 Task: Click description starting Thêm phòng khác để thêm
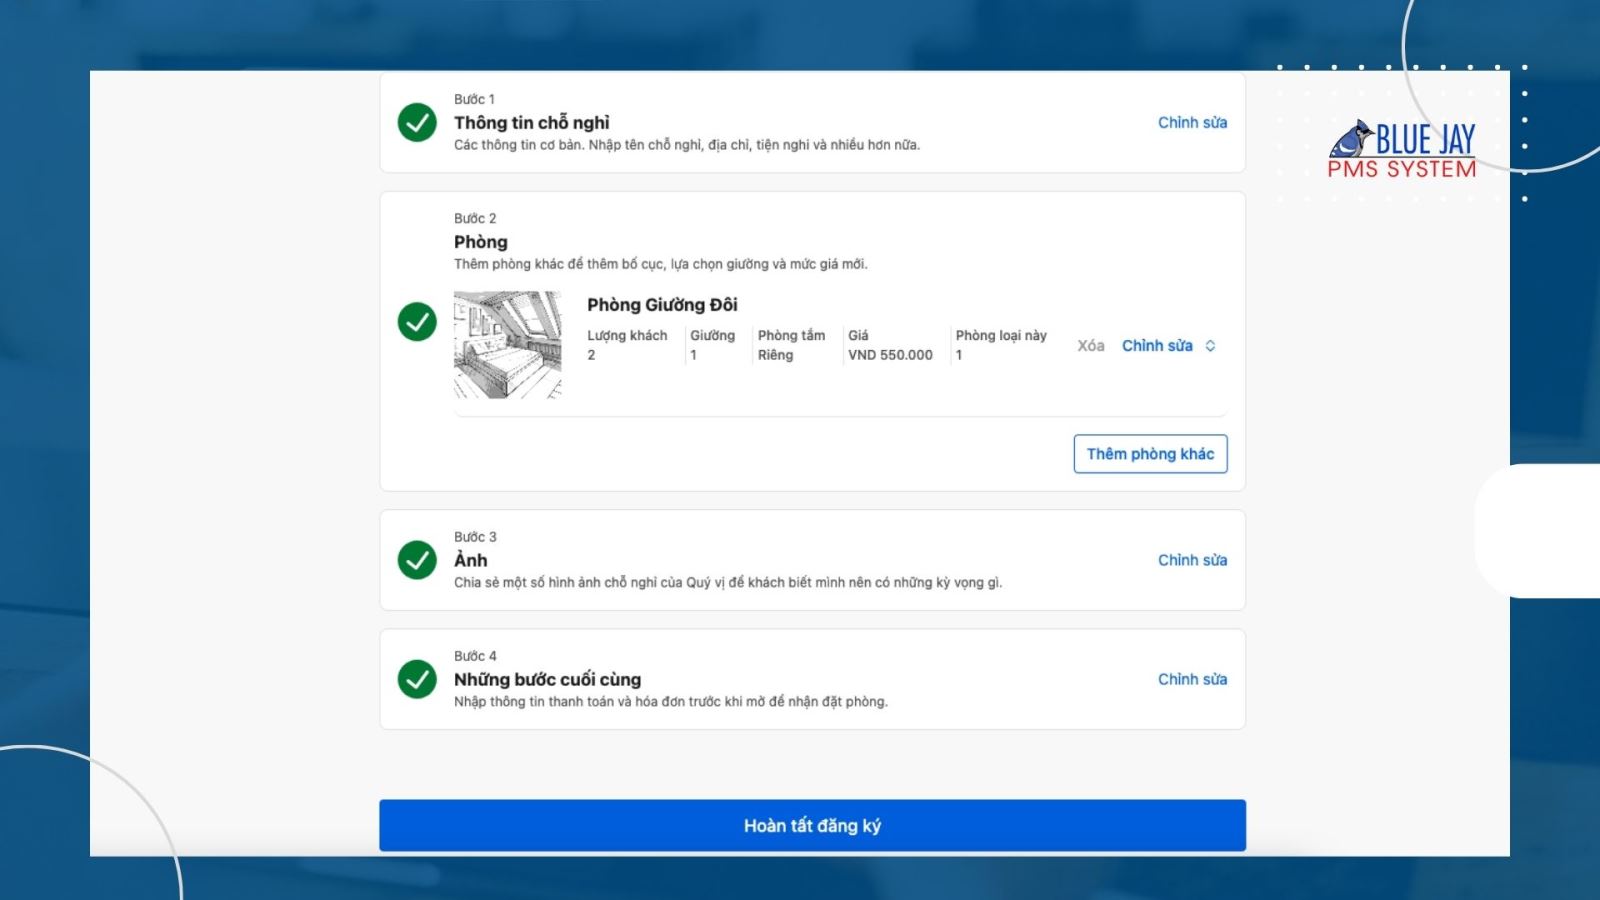[661, 264]
